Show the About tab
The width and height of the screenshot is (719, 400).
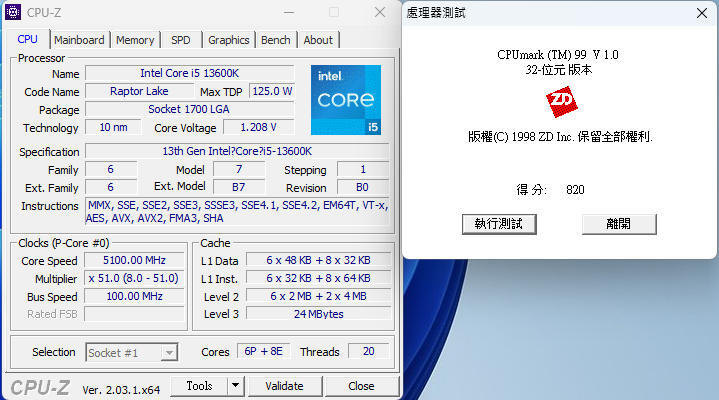318,40
